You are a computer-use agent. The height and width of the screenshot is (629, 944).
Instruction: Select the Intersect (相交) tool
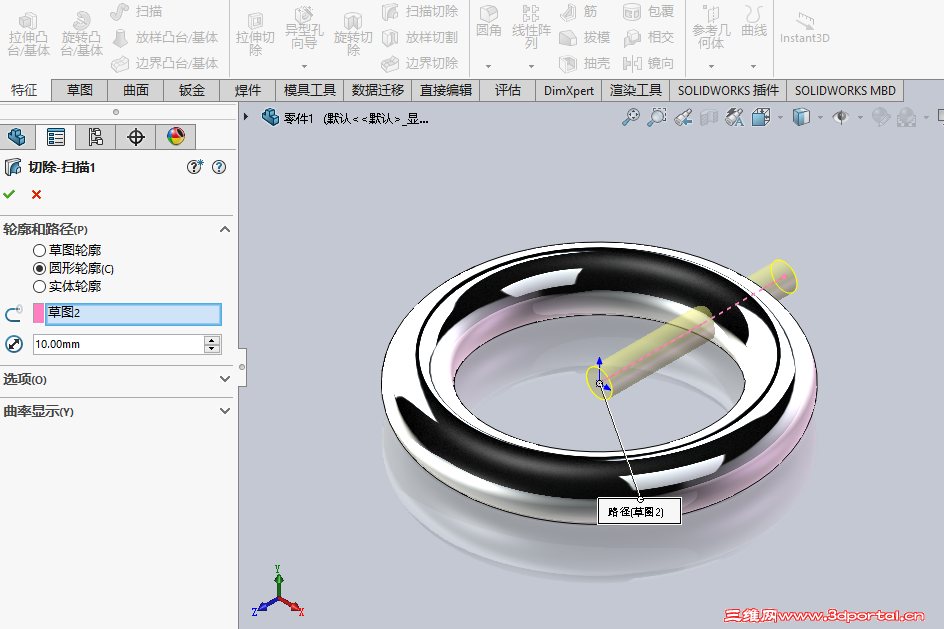(648, 37)
